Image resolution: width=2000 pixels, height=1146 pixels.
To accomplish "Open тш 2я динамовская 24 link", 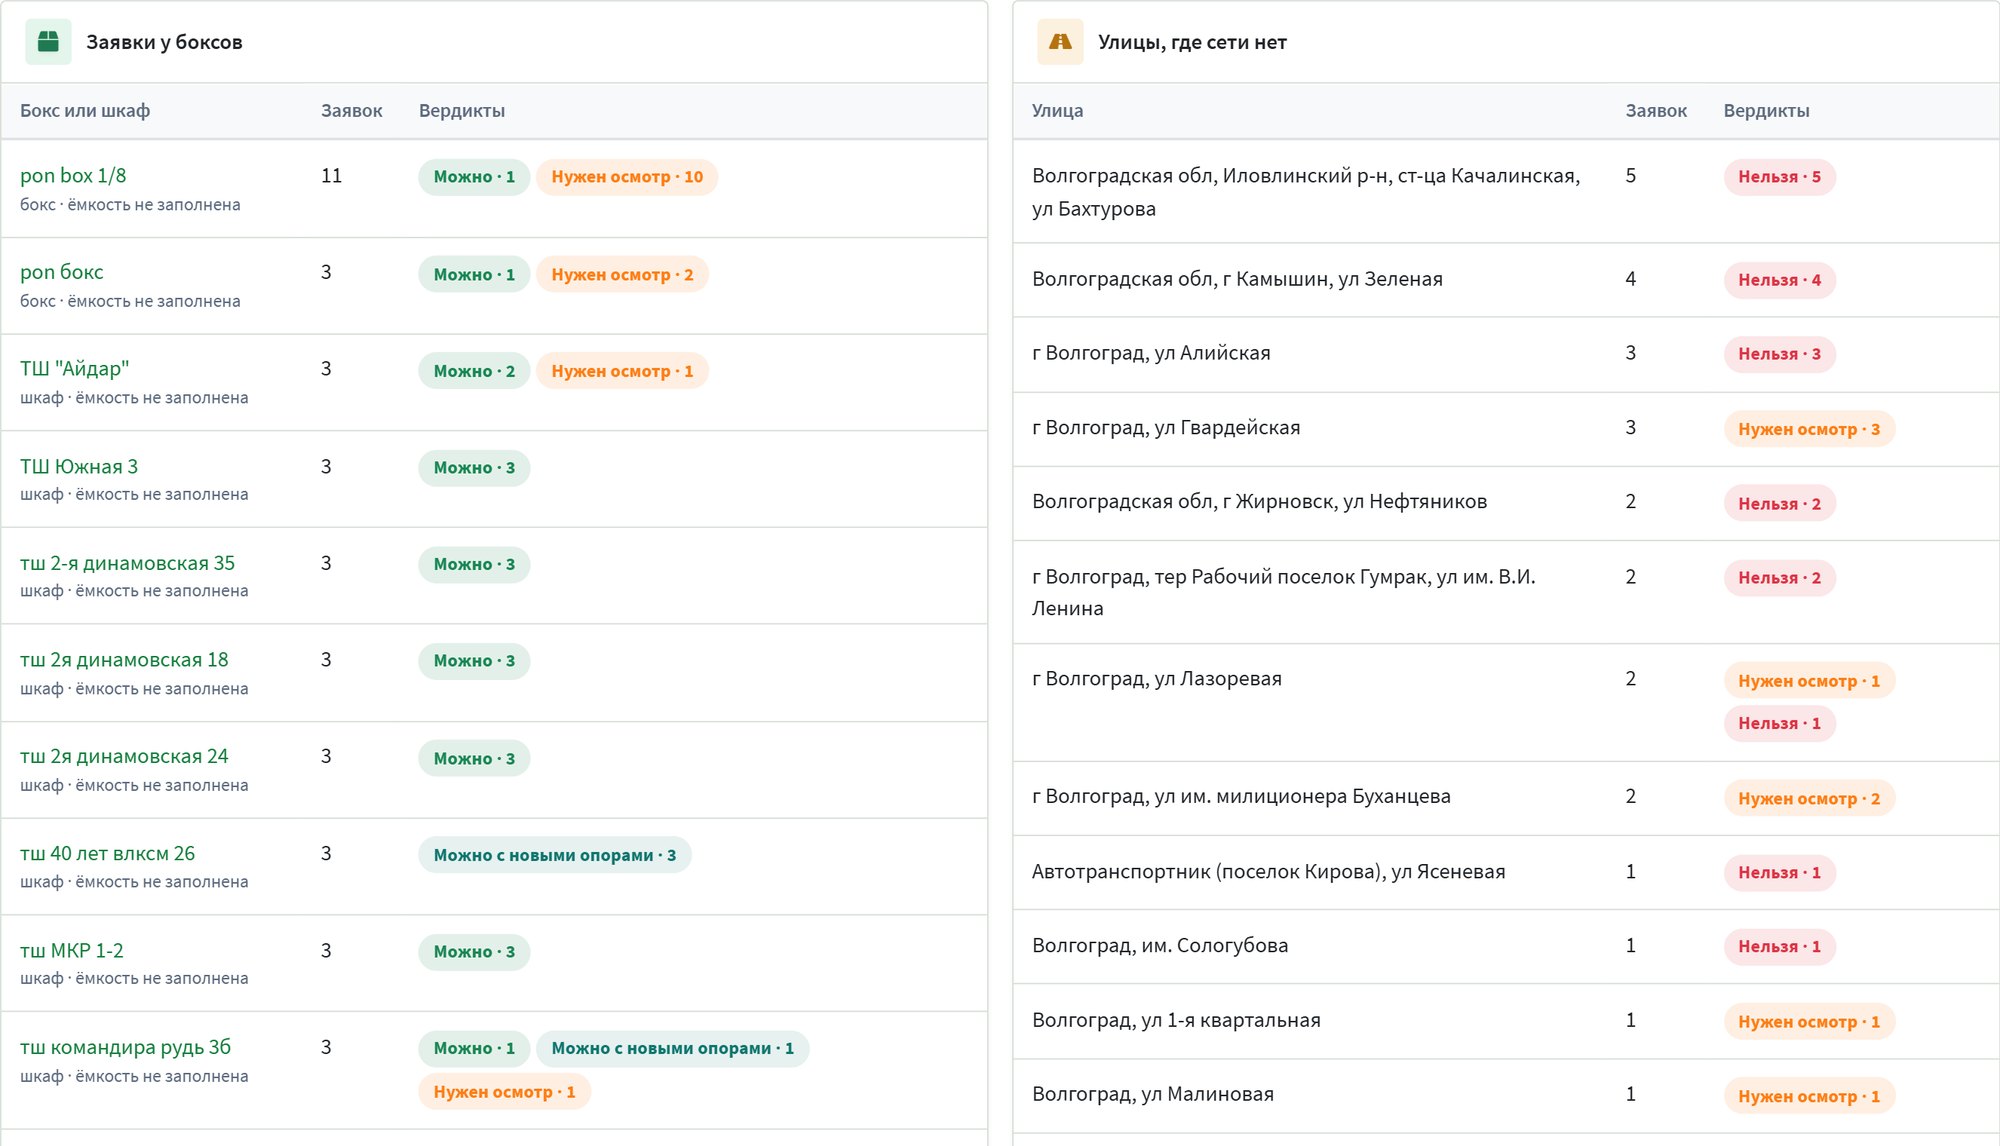I will pyautogui.click(x=124, y=757).
